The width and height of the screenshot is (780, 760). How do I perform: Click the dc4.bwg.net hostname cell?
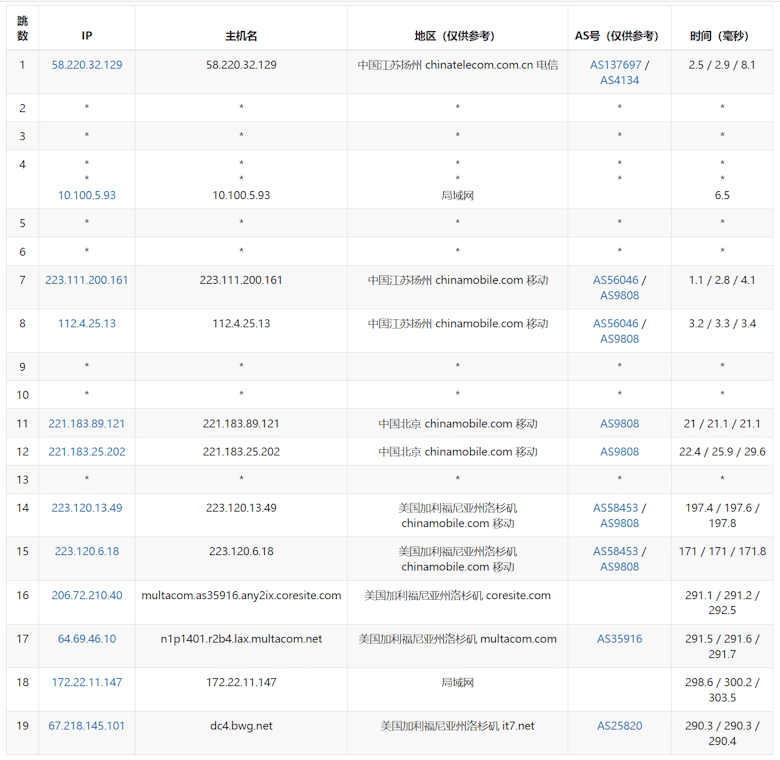[x=241, y=726]
